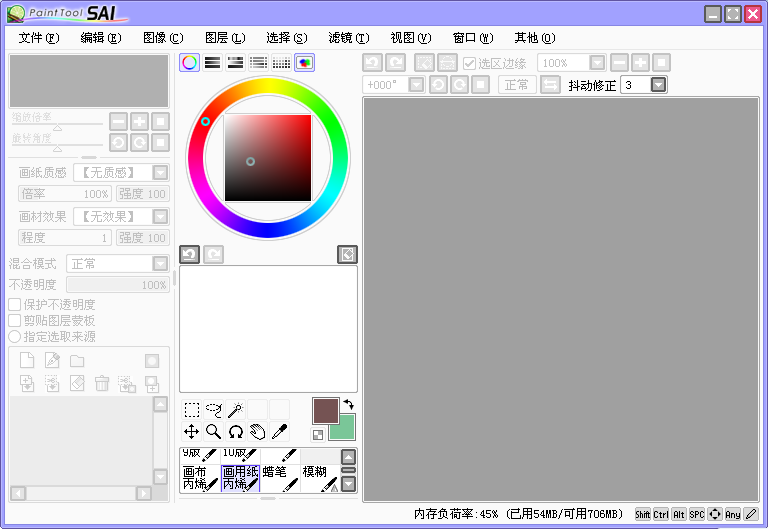
Task: Toggle the color wheel panel
Action: coord(190,63)
